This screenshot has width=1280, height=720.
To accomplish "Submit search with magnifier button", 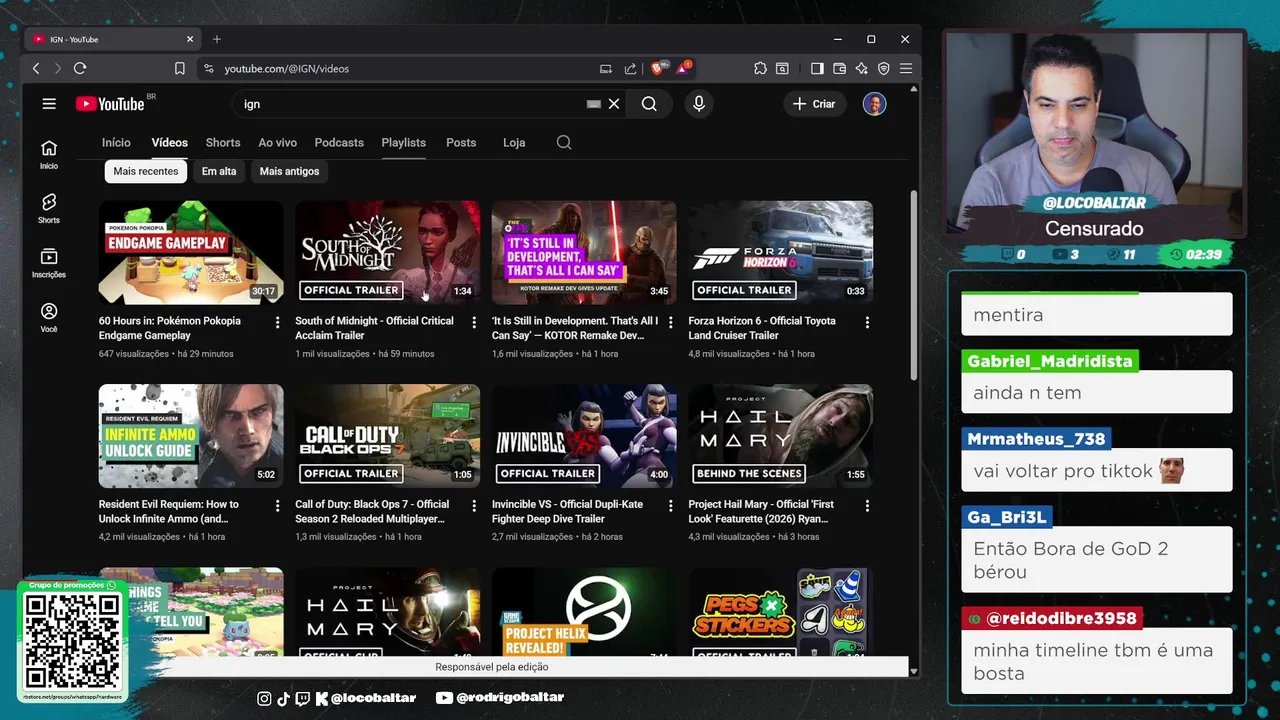I will [x=649, y=104].
